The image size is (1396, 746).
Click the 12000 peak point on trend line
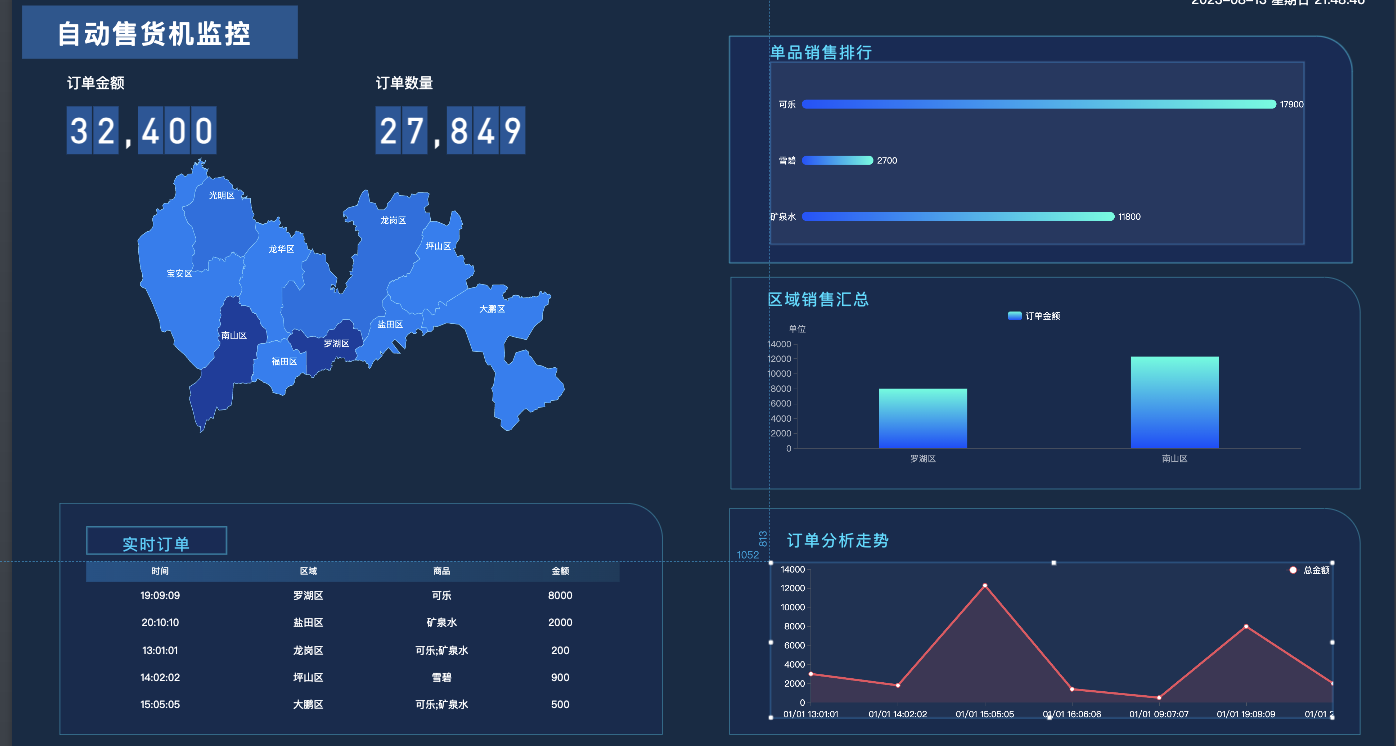984,585
